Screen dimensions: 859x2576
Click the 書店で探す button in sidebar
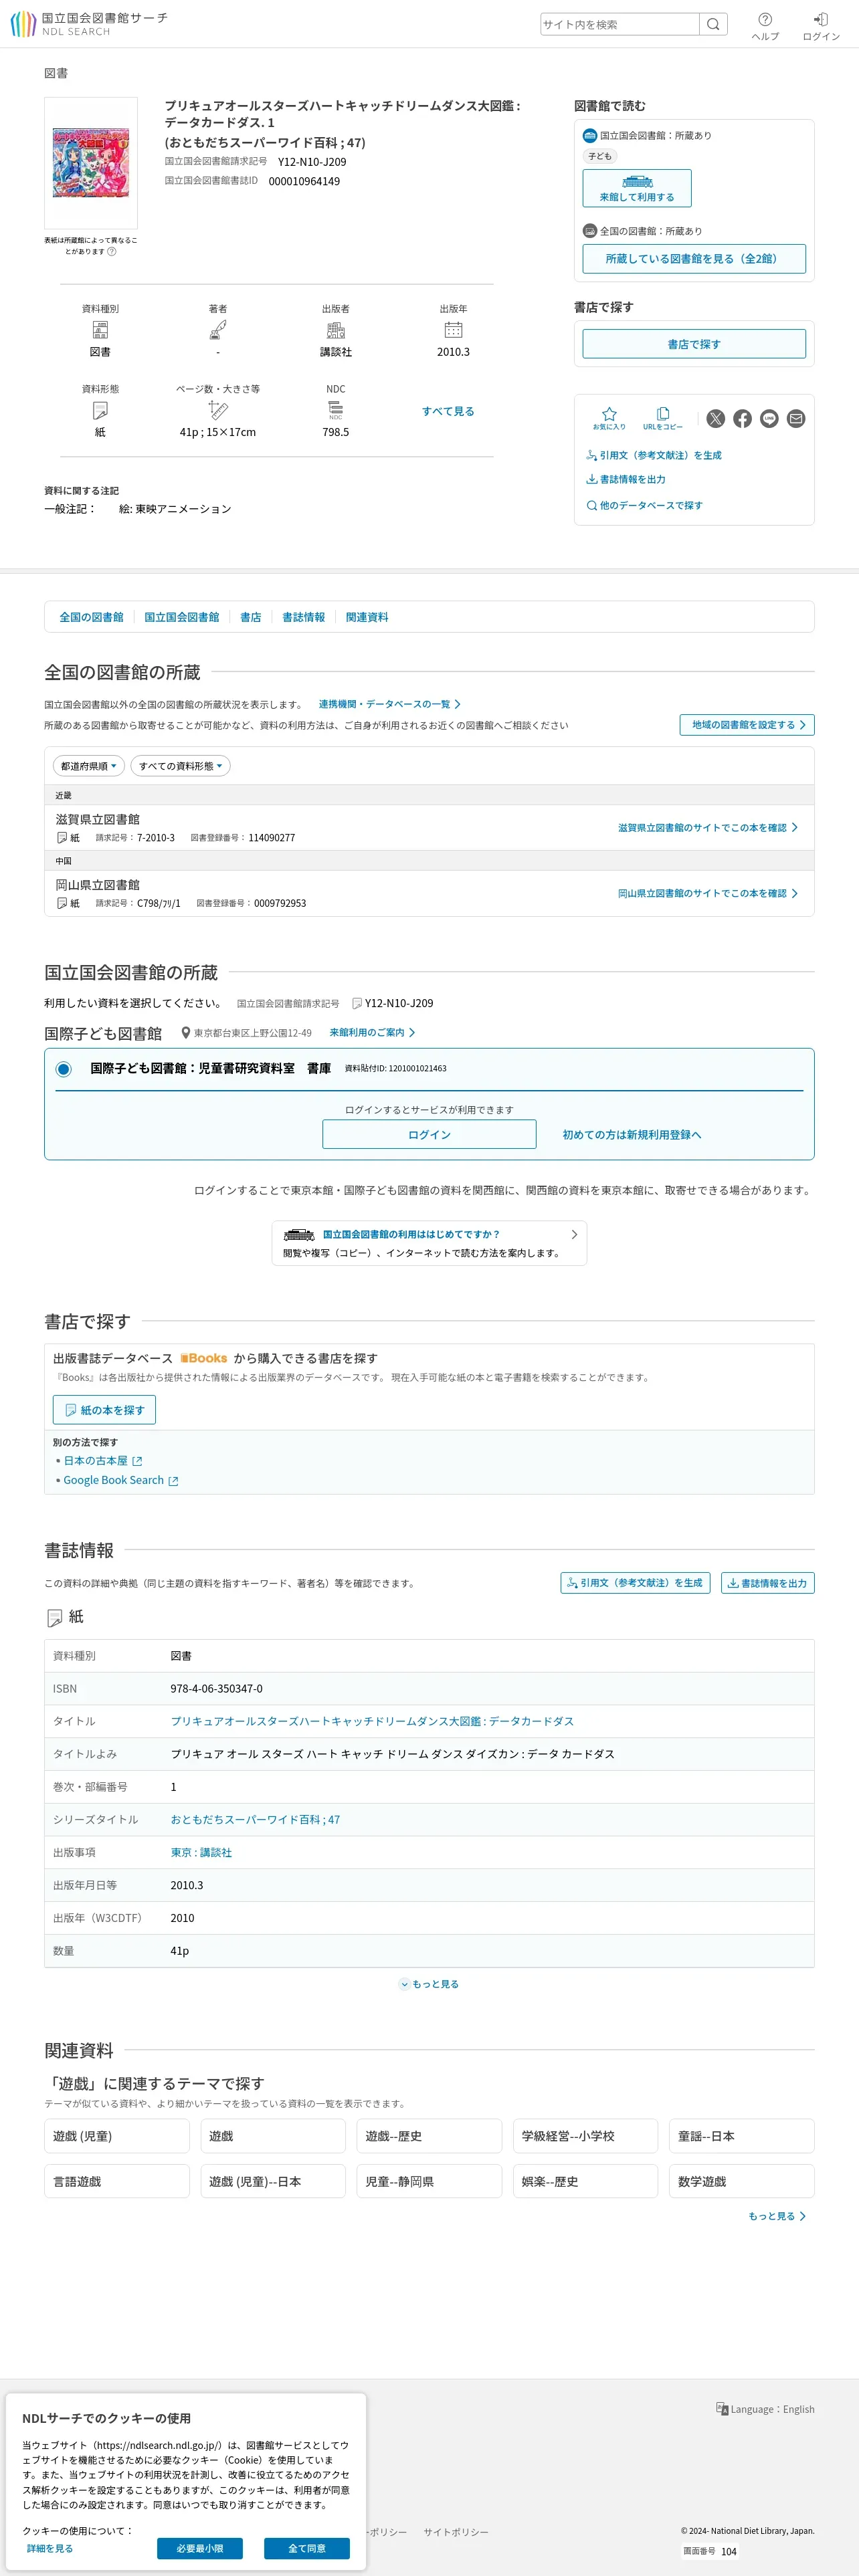pyautogui.click(x=694, y=343)
